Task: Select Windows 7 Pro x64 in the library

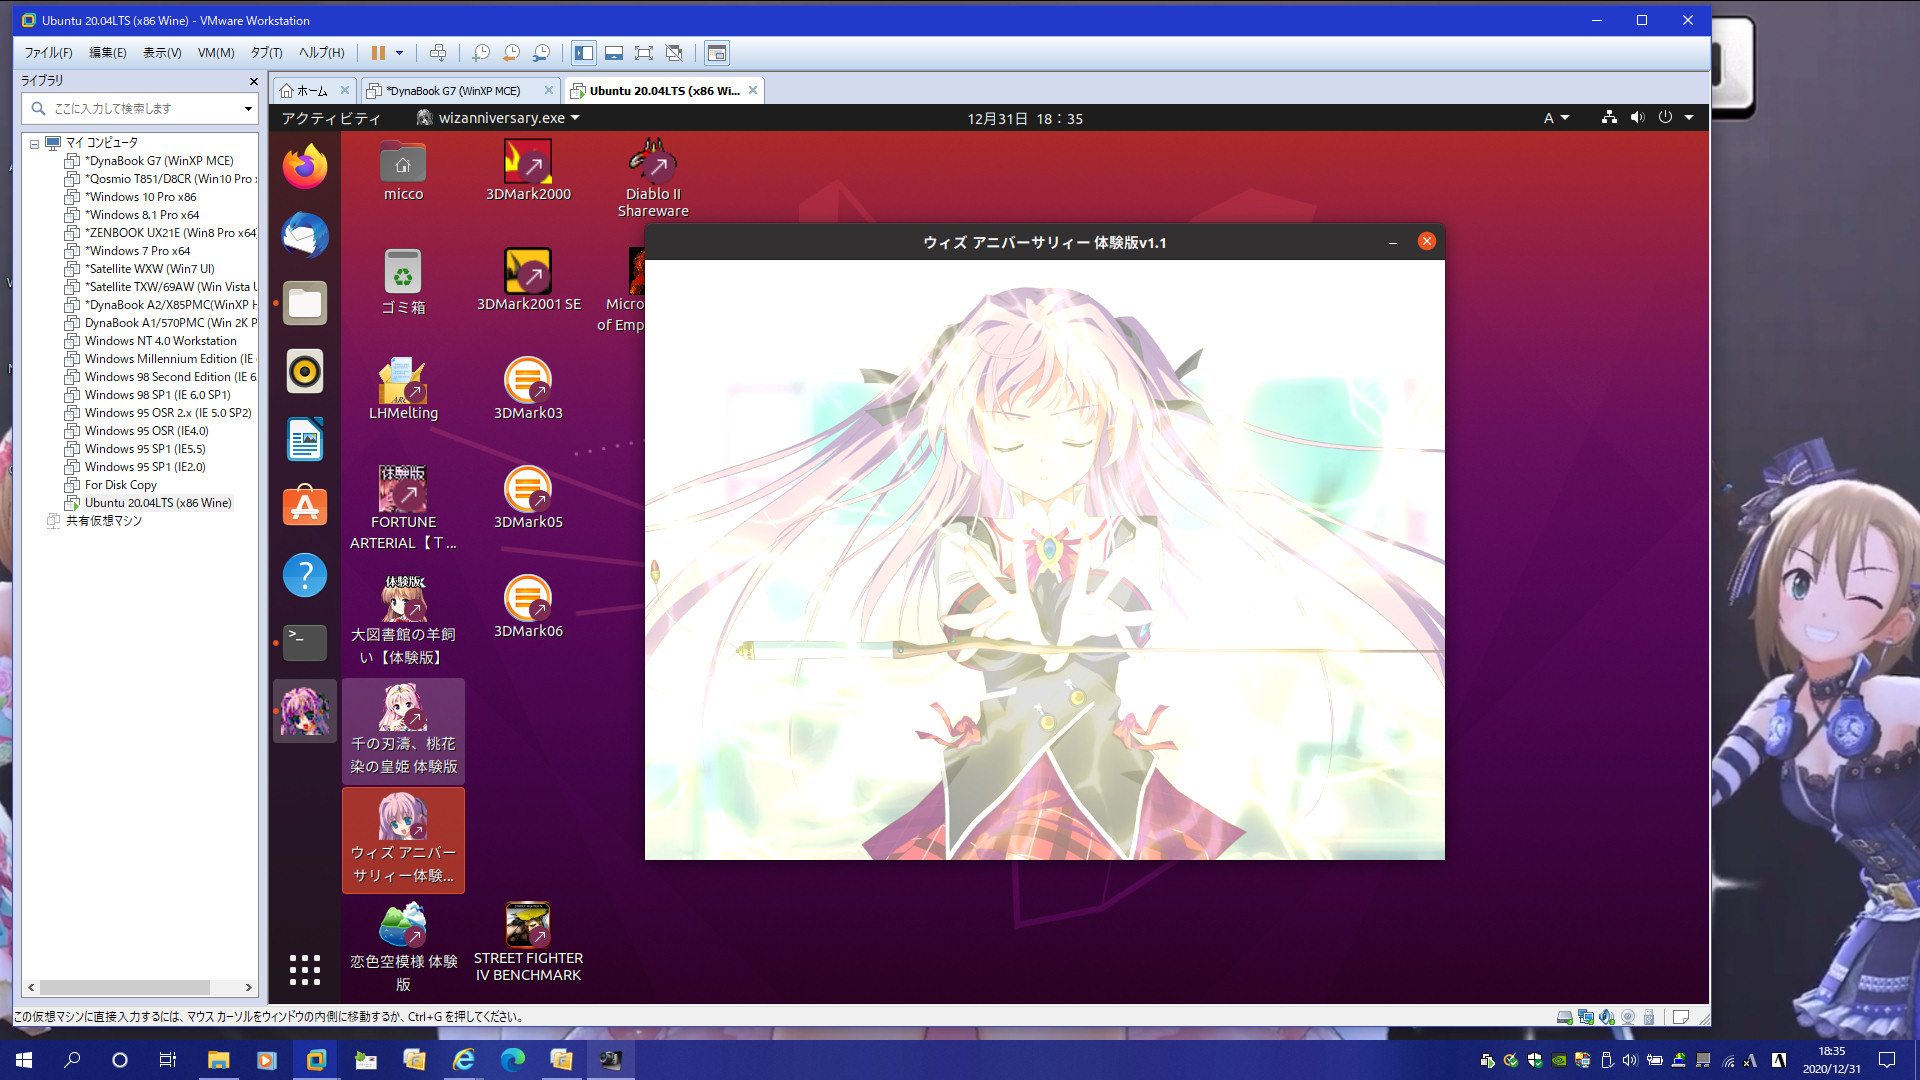Action: coord(137,251)
